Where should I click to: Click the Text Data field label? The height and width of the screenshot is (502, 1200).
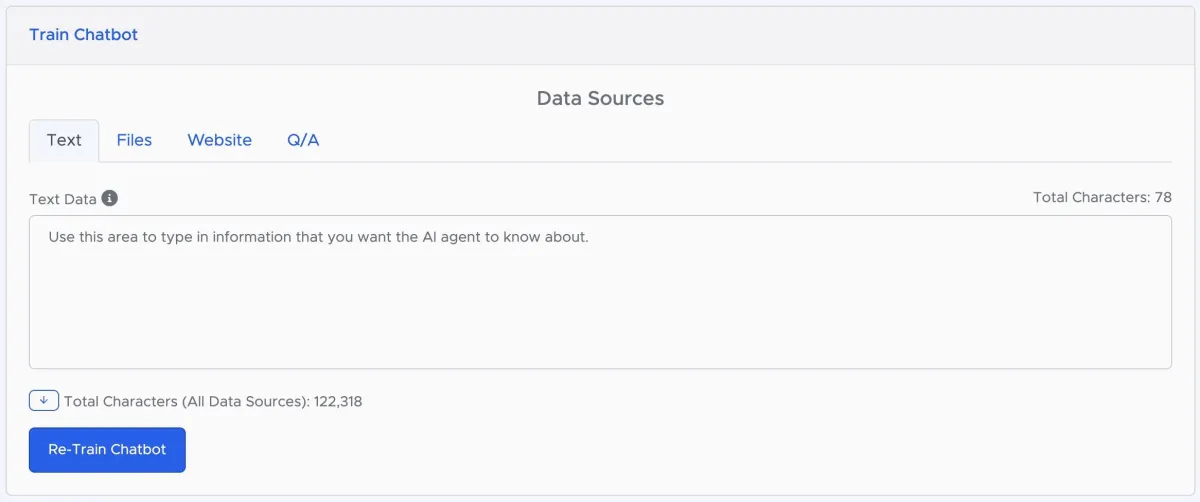[x=63, y=199]
